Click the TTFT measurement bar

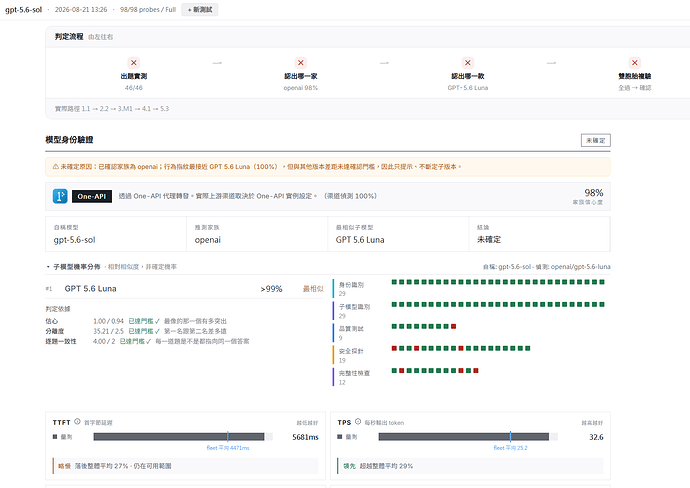click(x=183, y=437)
